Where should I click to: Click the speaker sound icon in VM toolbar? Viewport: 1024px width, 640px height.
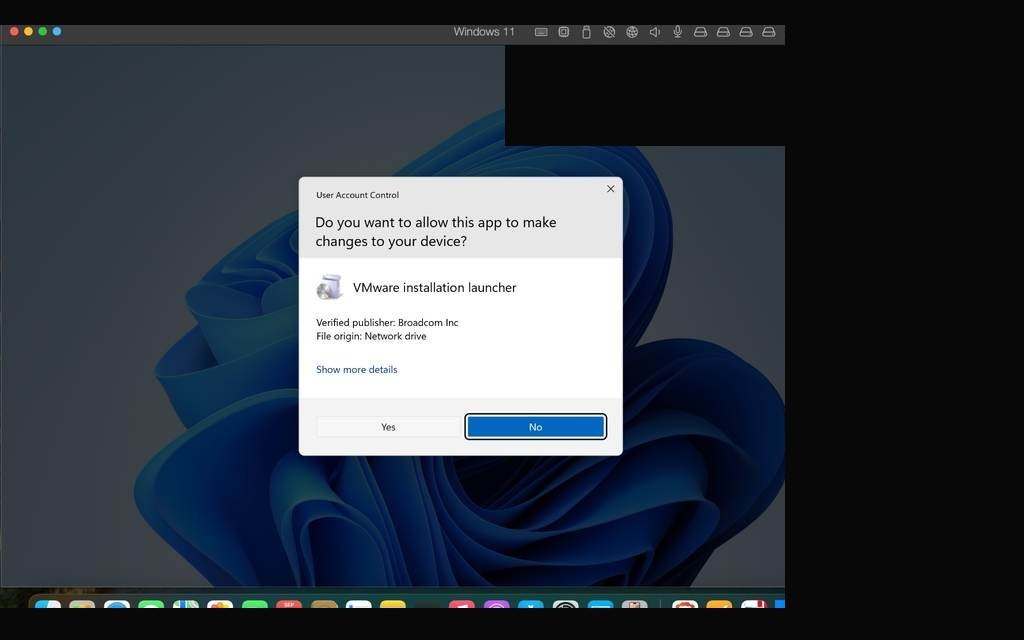(655, 32)
